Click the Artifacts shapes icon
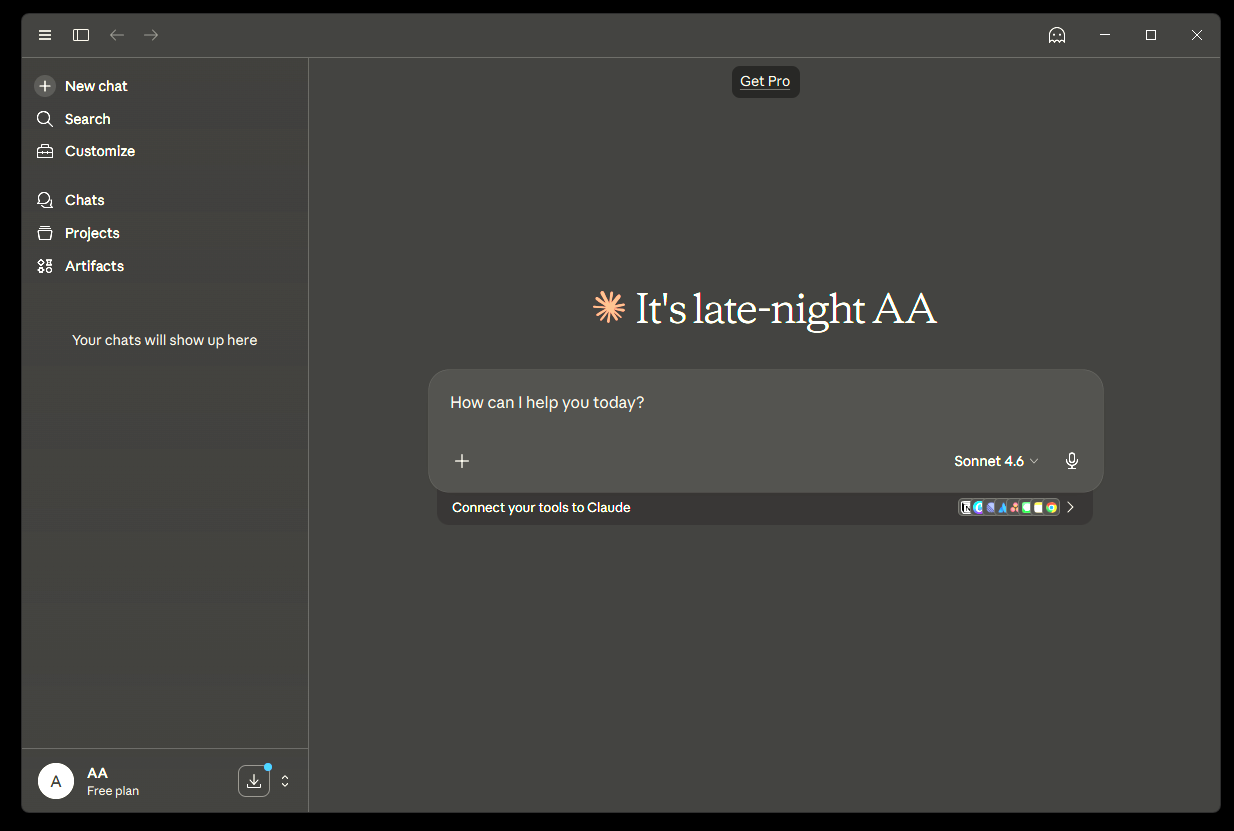 click(45, 266)
